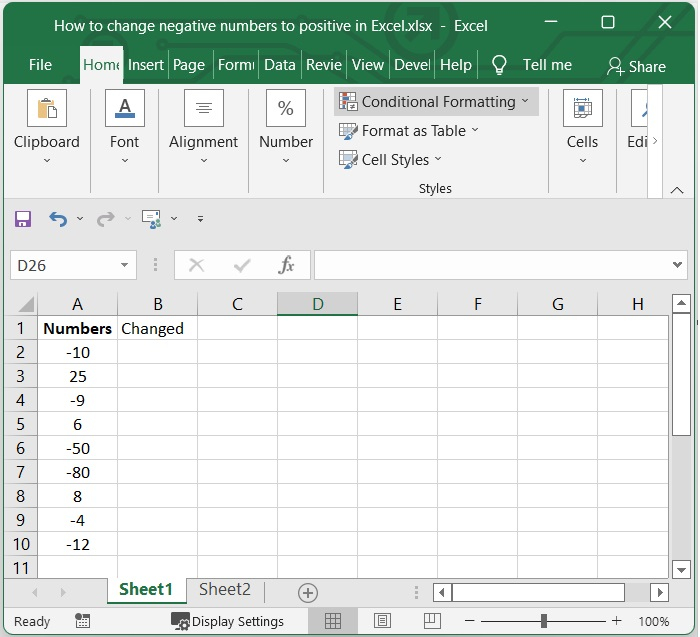Select cell with value -50

pos(78,448)
